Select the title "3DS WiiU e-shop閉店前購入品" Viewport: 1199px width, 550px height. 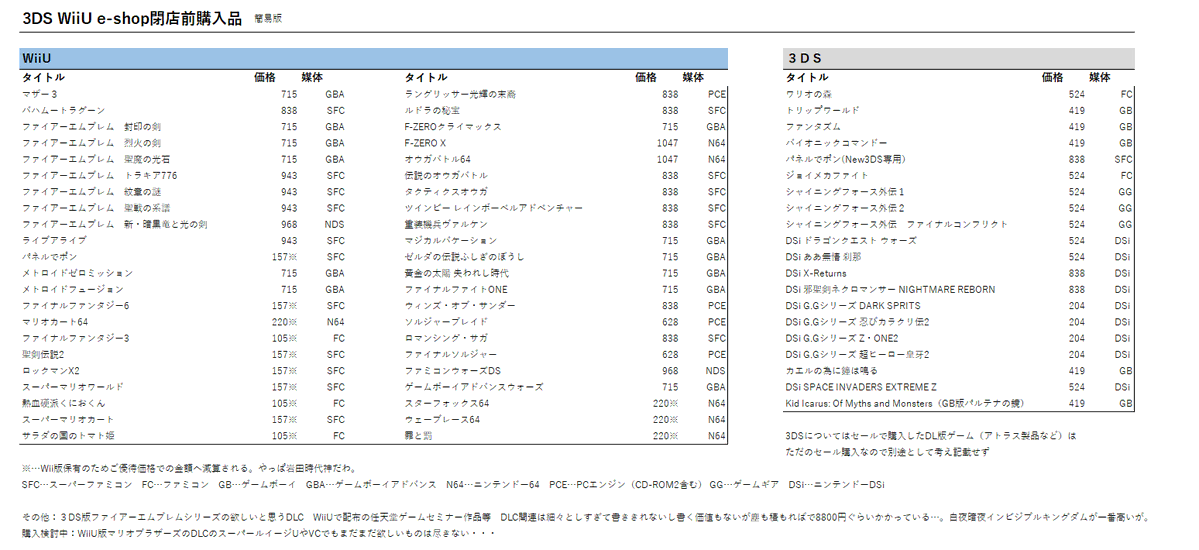(x=133, y=18)
